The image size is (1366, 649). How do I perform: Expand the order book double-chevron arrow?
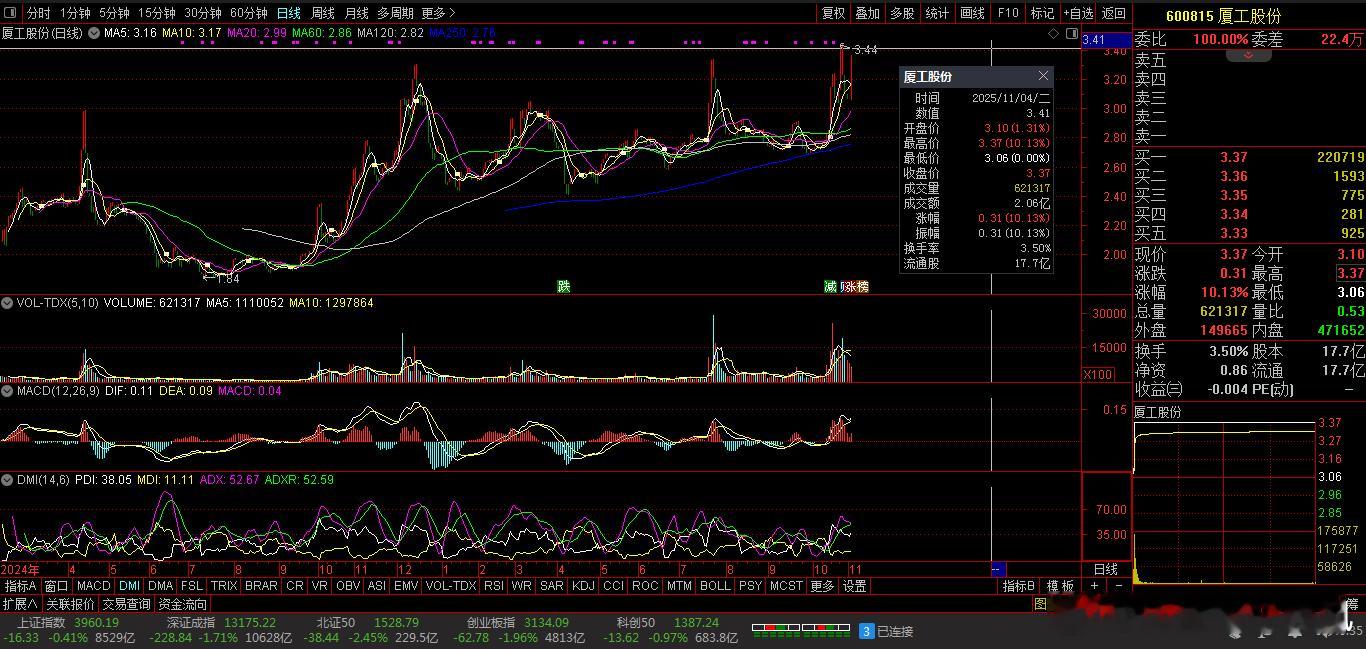pyautogui.click(x=1248, y=55)
